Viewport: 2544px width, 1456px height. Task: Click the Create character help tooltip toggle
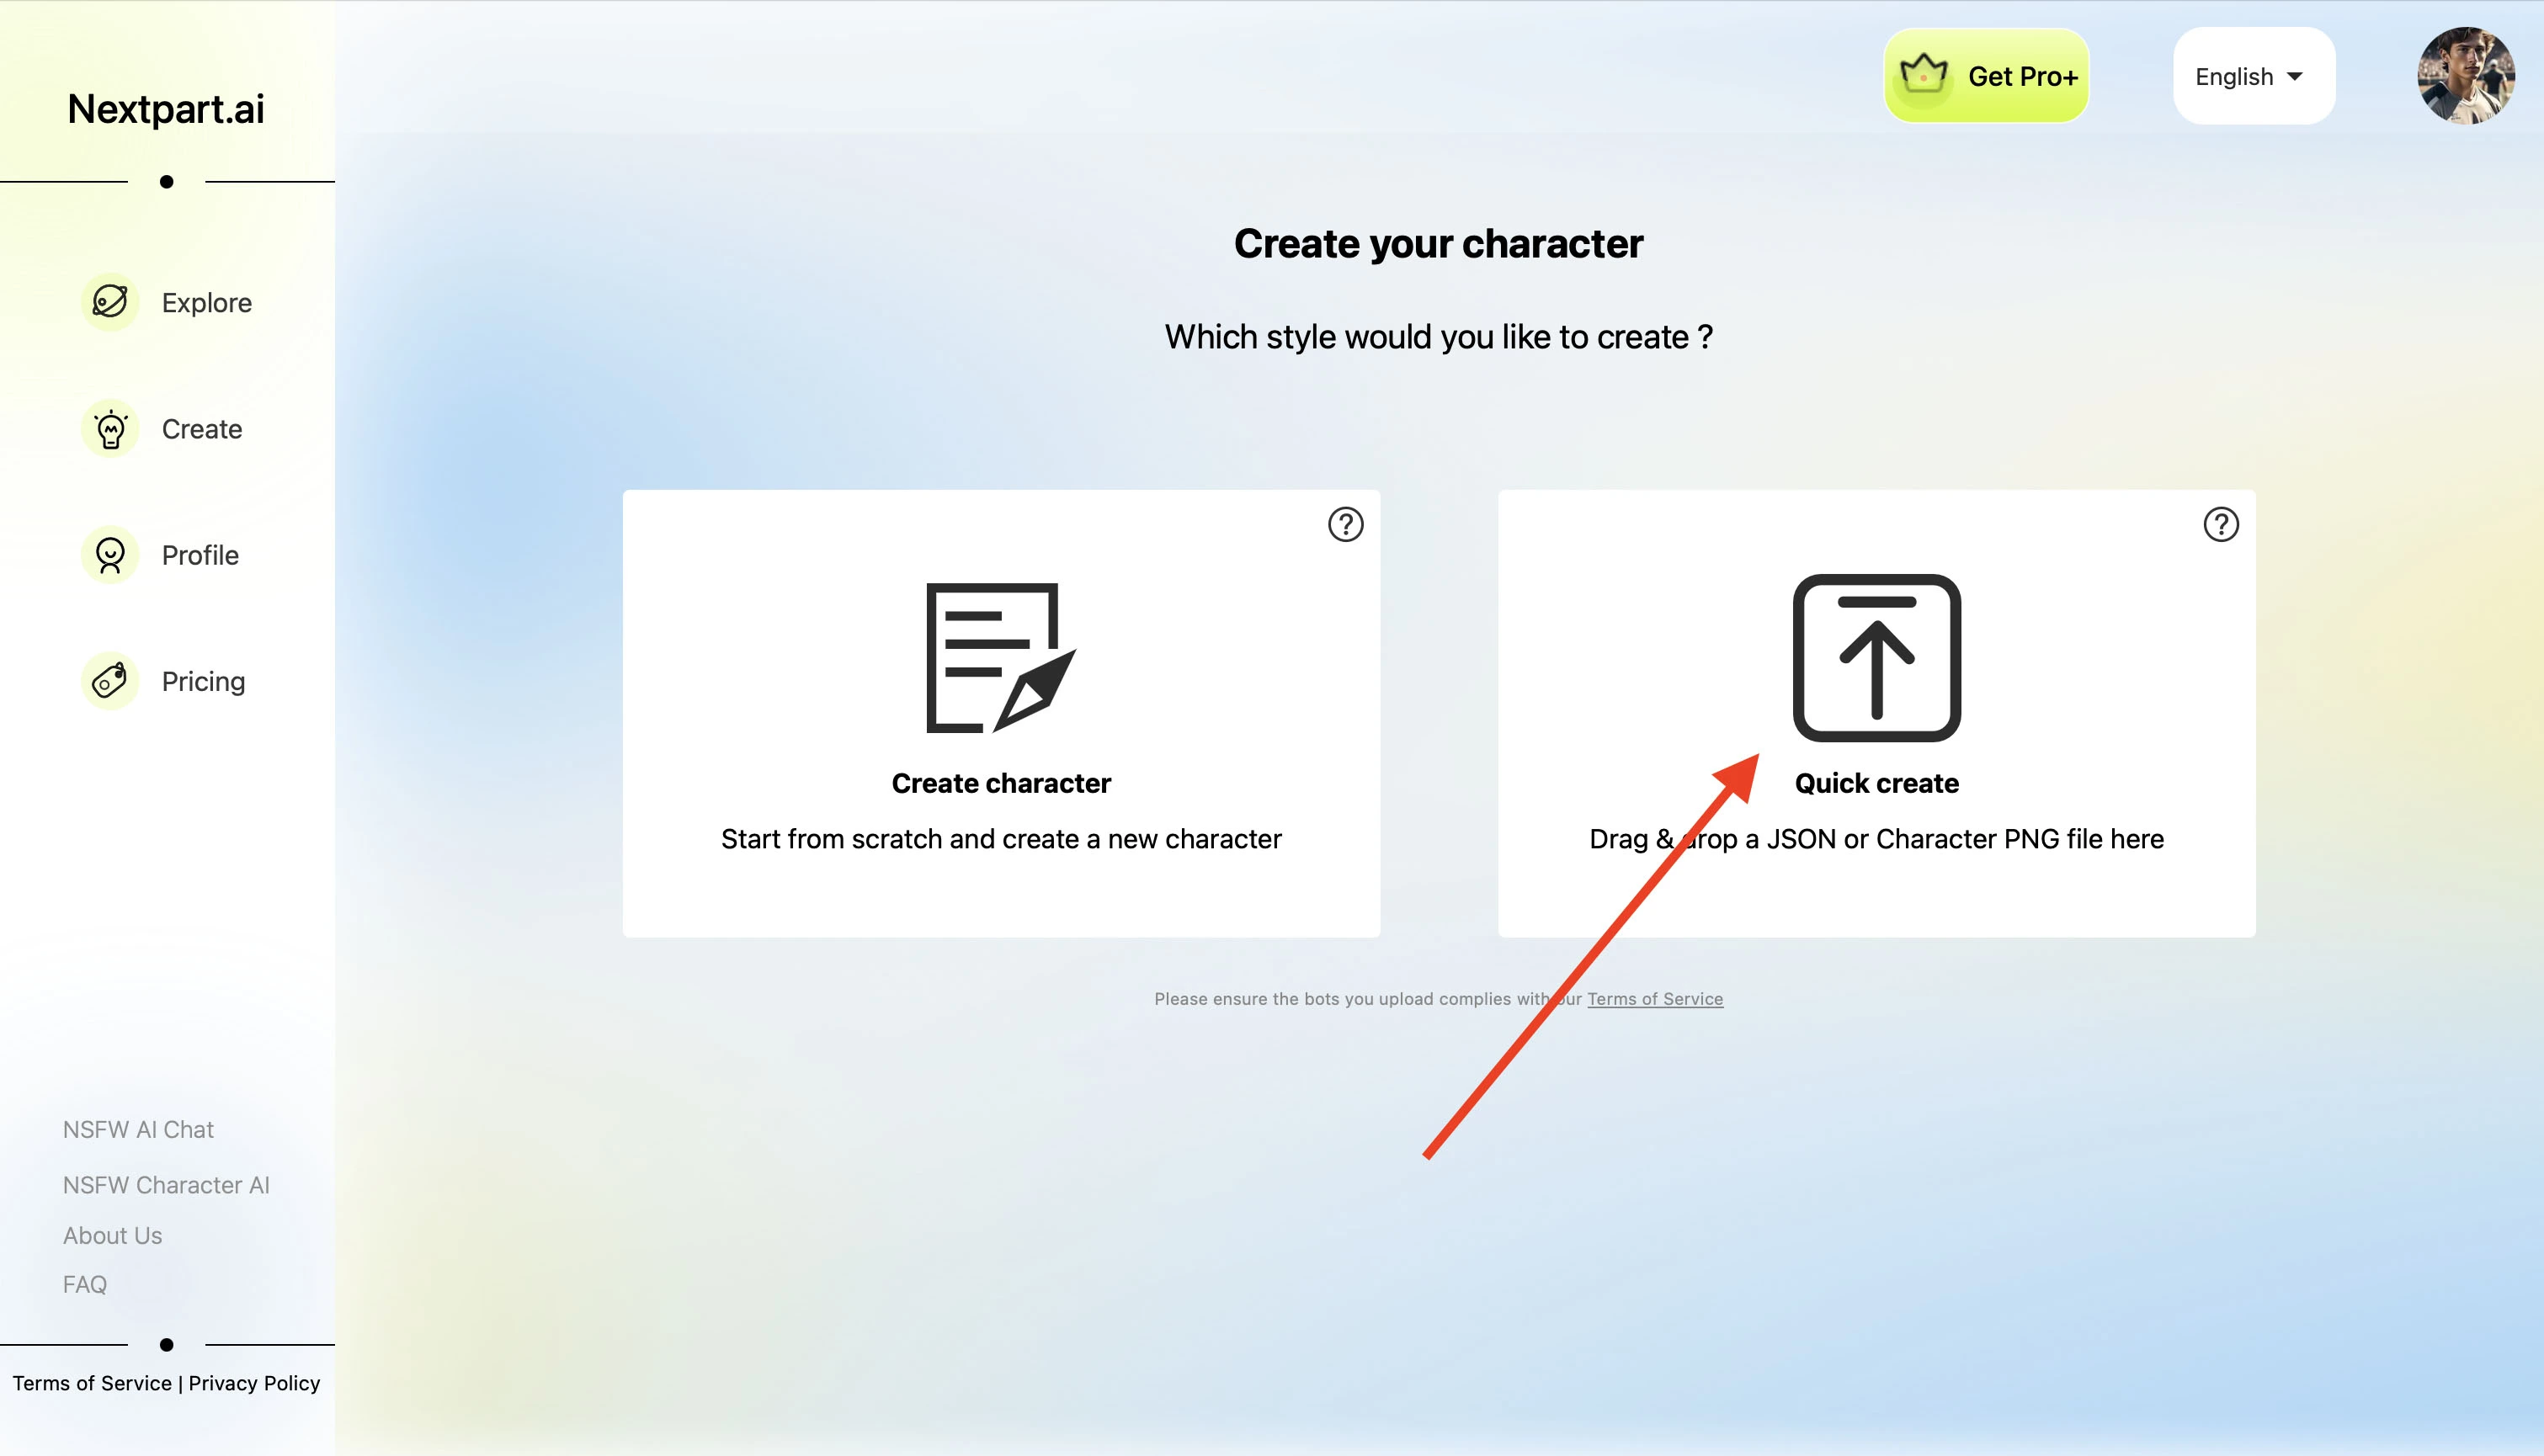point(1344,523)
